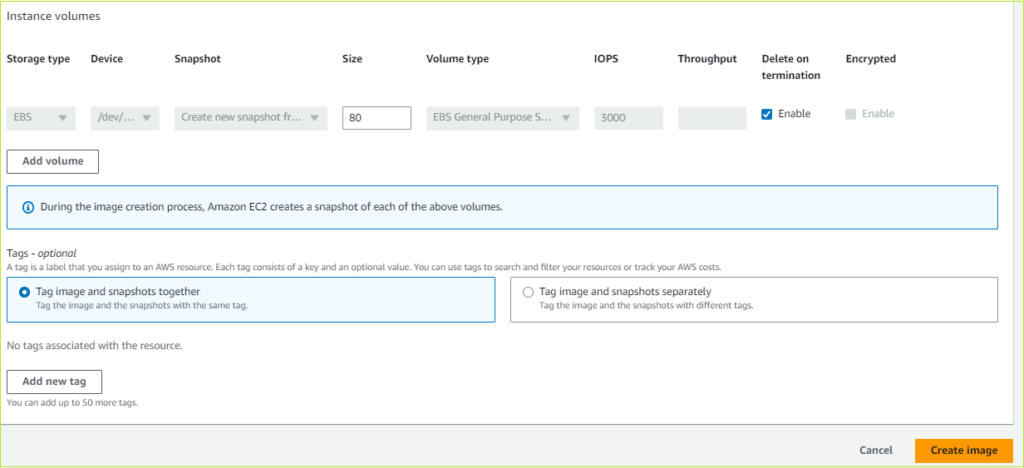Click the Tags - optional label

pos(41,253)
